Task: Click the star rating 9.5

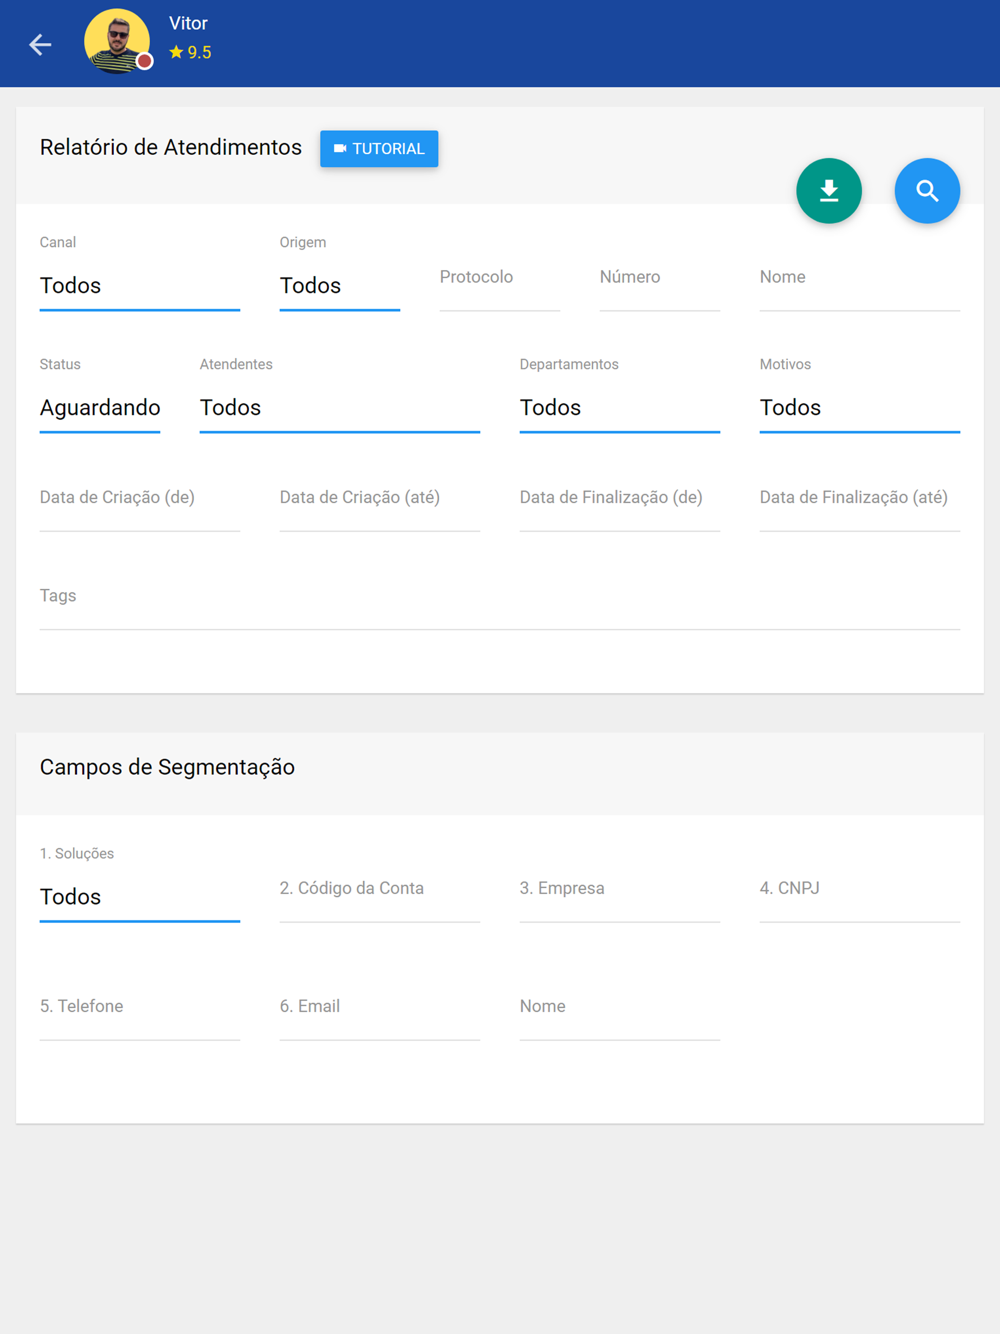Action: (190, 53)
